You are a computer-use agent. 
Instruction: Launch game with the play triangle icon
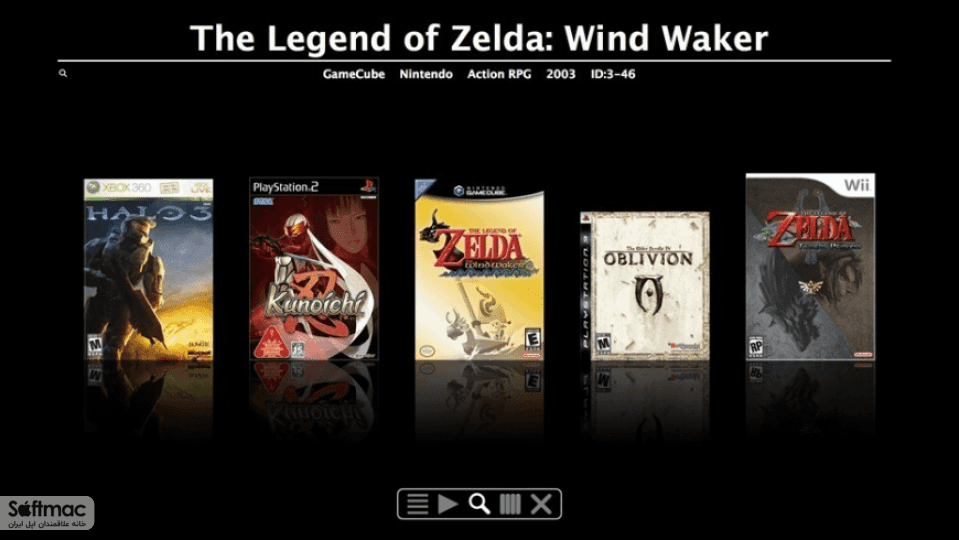point(448,504)
